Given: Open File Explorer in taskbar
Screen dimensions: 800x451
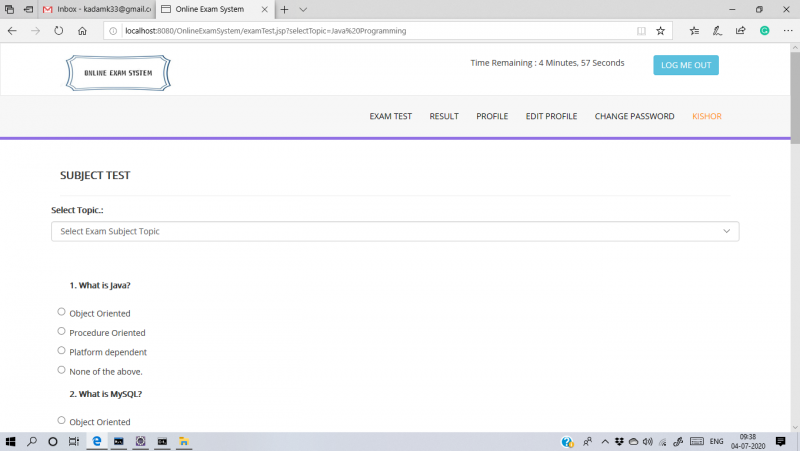Looking at the screenshot, I should tap(184, 441).
